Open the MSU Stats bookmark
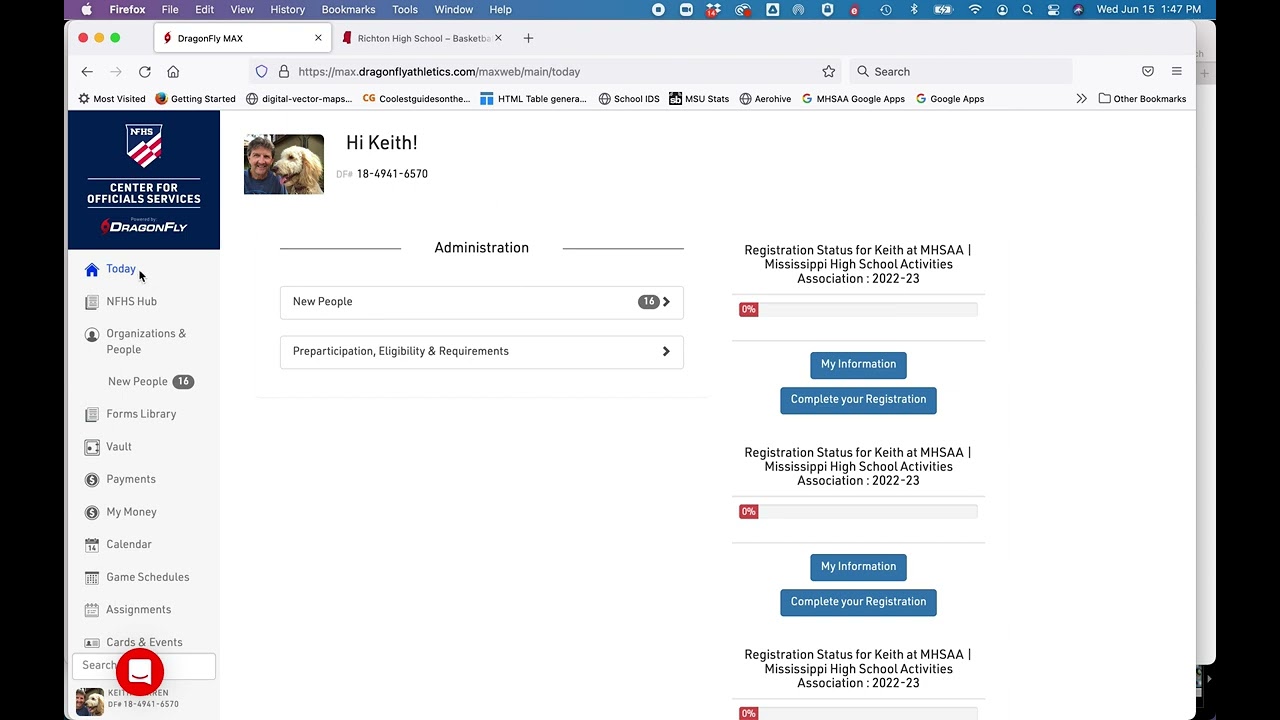1280x720 pixels. (x=699, y=99)
